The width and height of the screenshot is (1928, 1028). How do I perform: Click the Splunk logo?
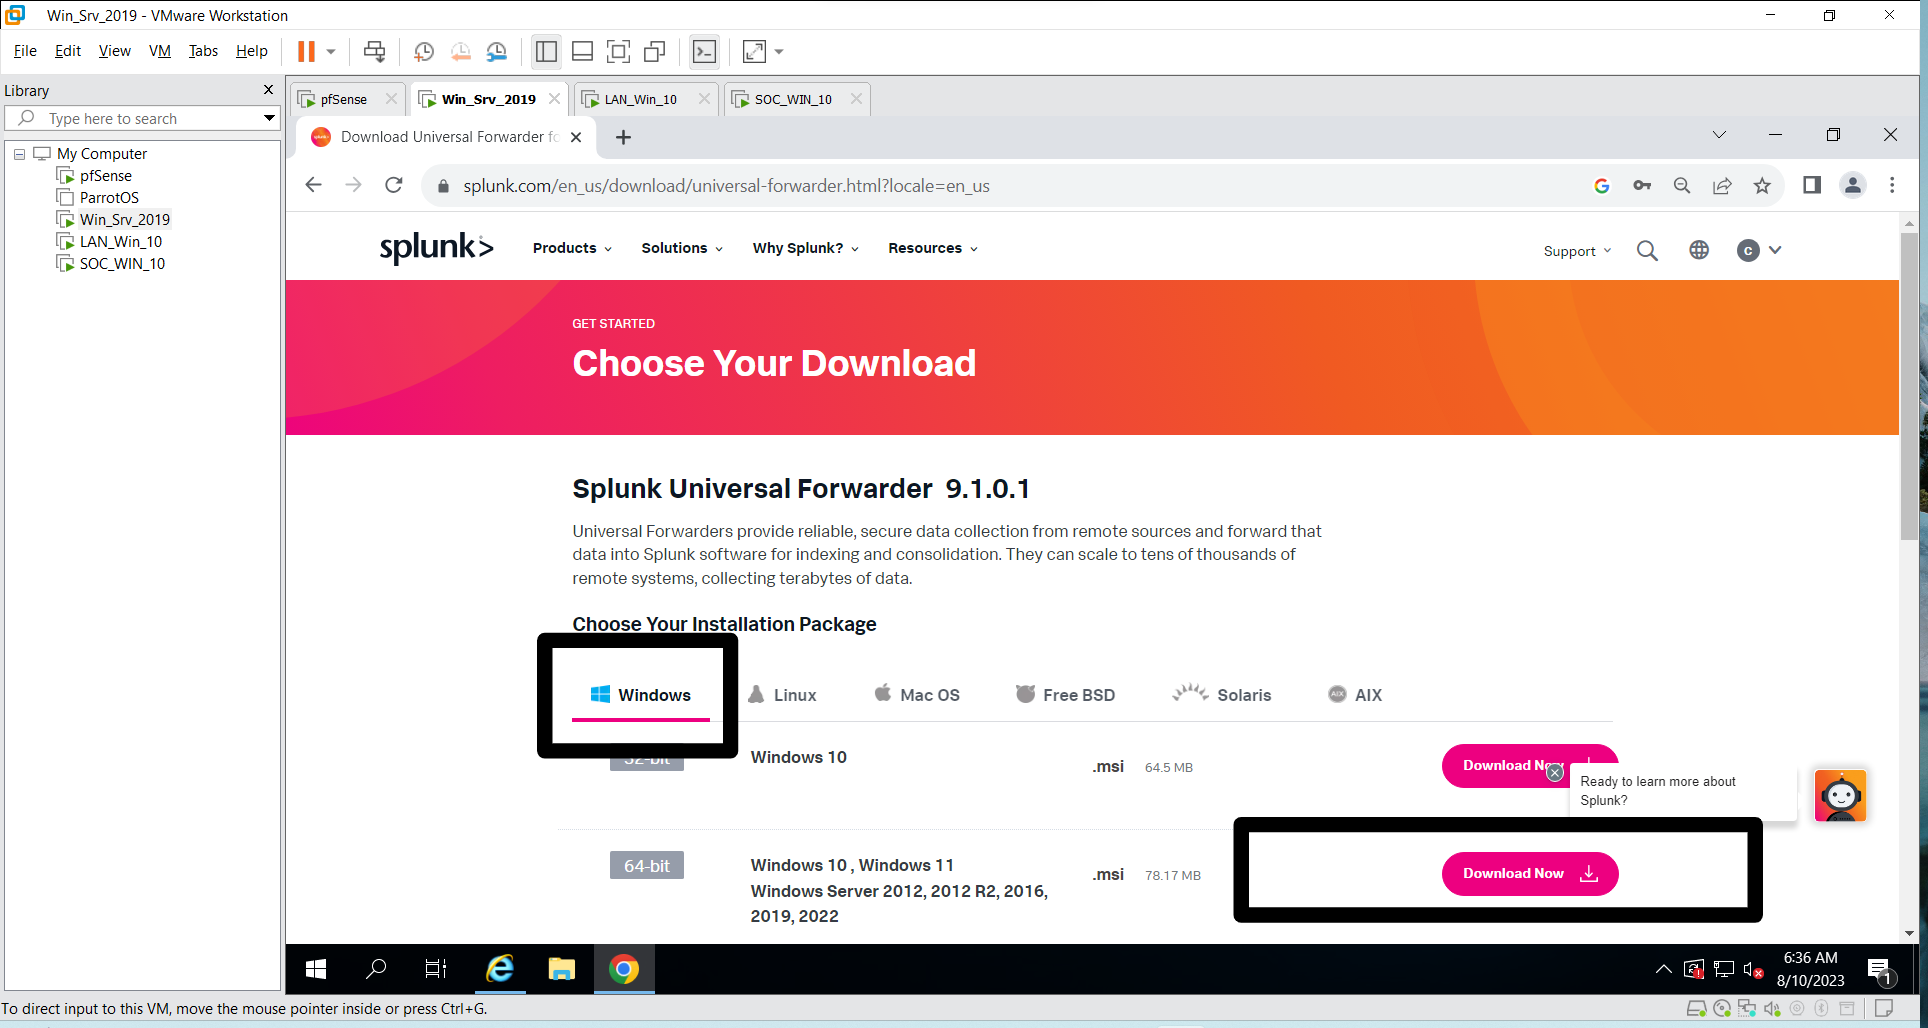[436, 247]
